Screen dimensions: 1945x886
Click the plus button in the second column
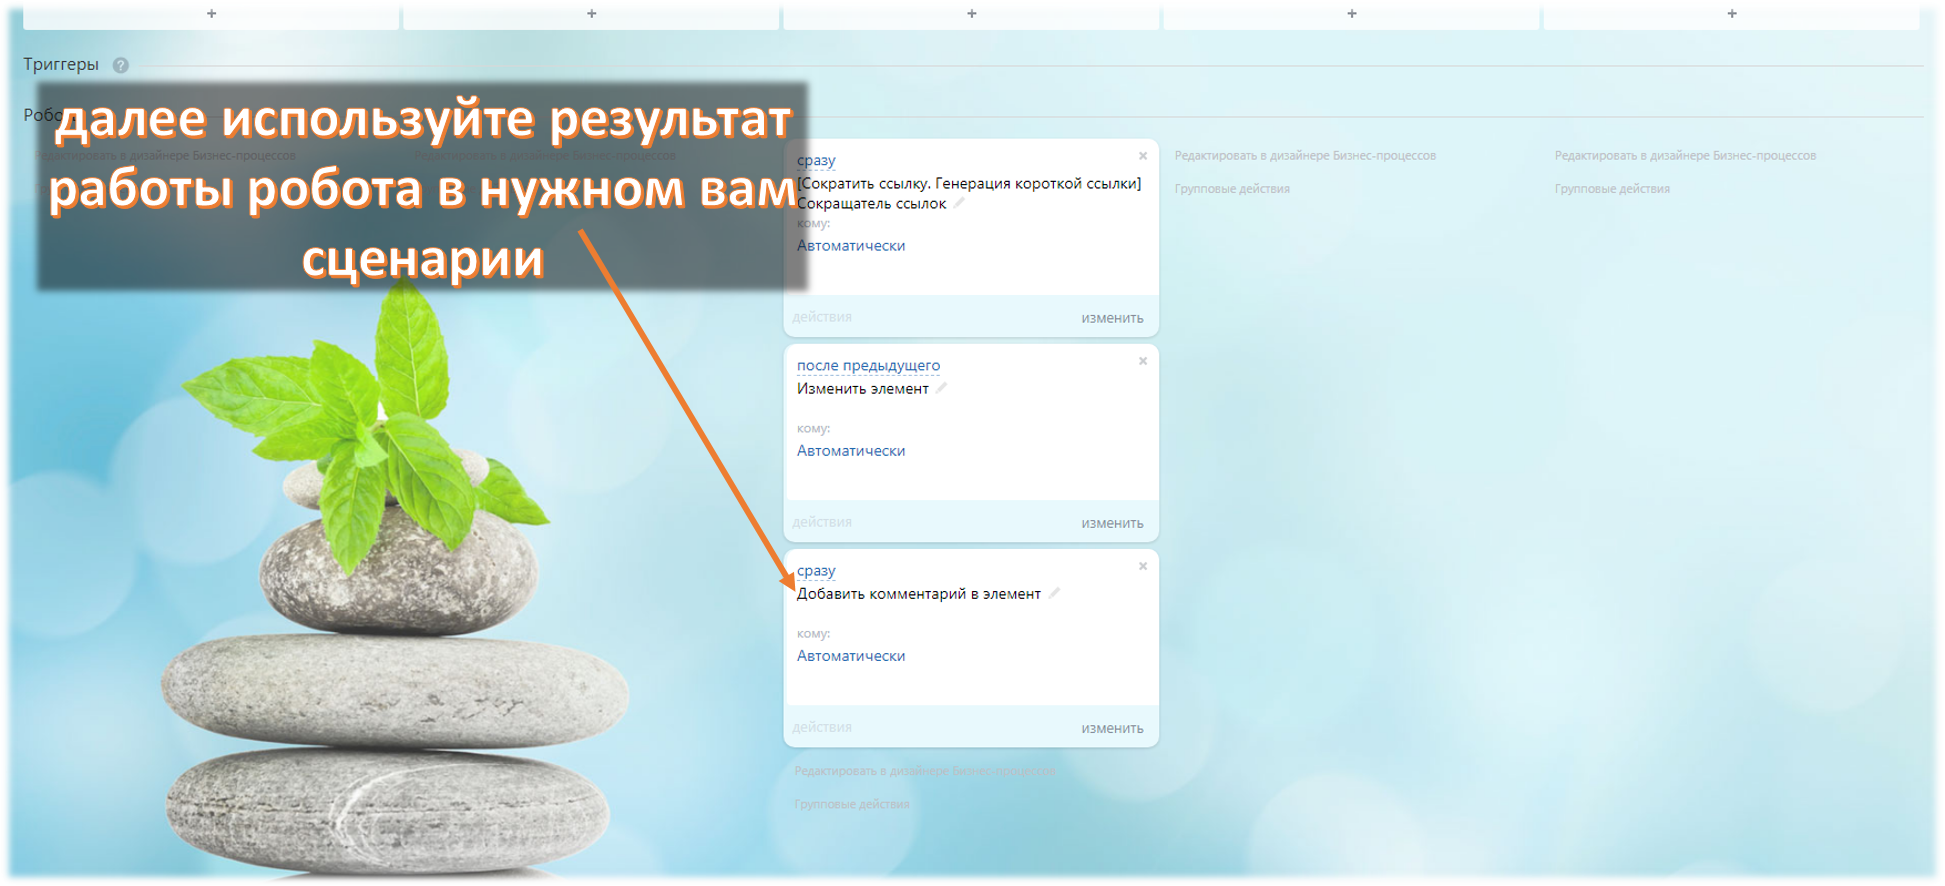pos(591,14)
